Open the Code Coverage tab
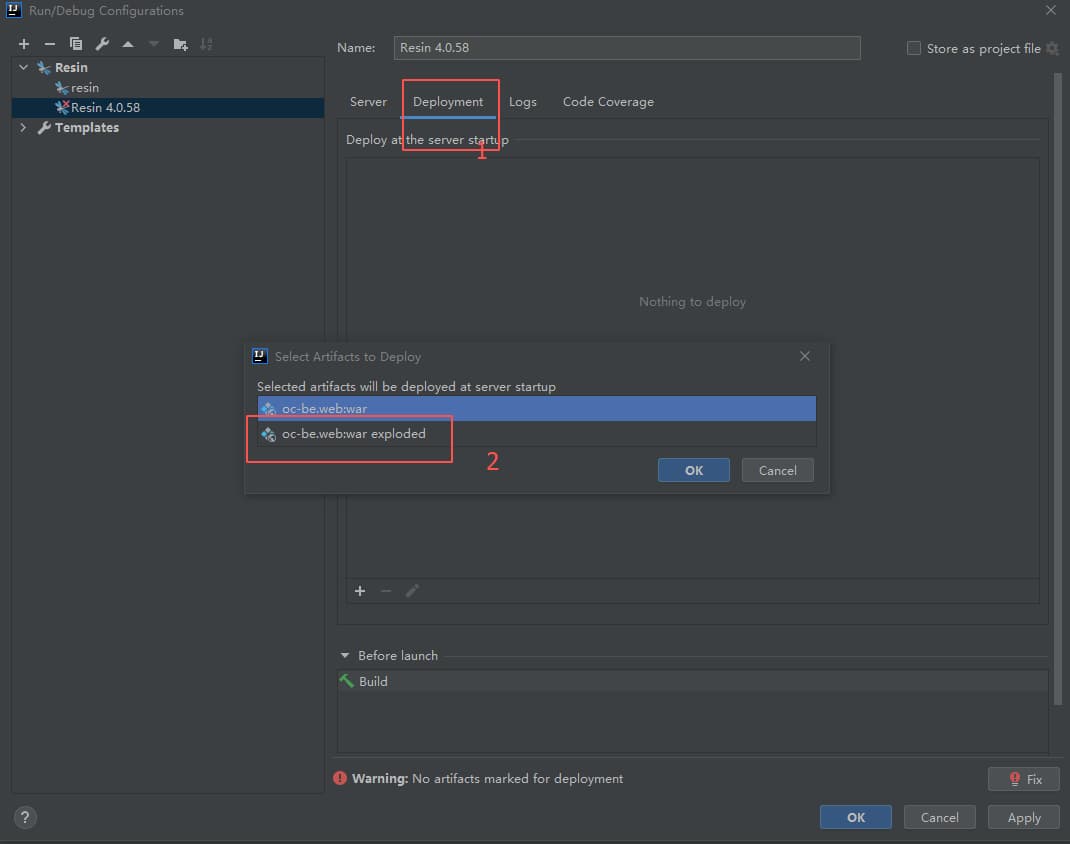 [x=608, y=102]
